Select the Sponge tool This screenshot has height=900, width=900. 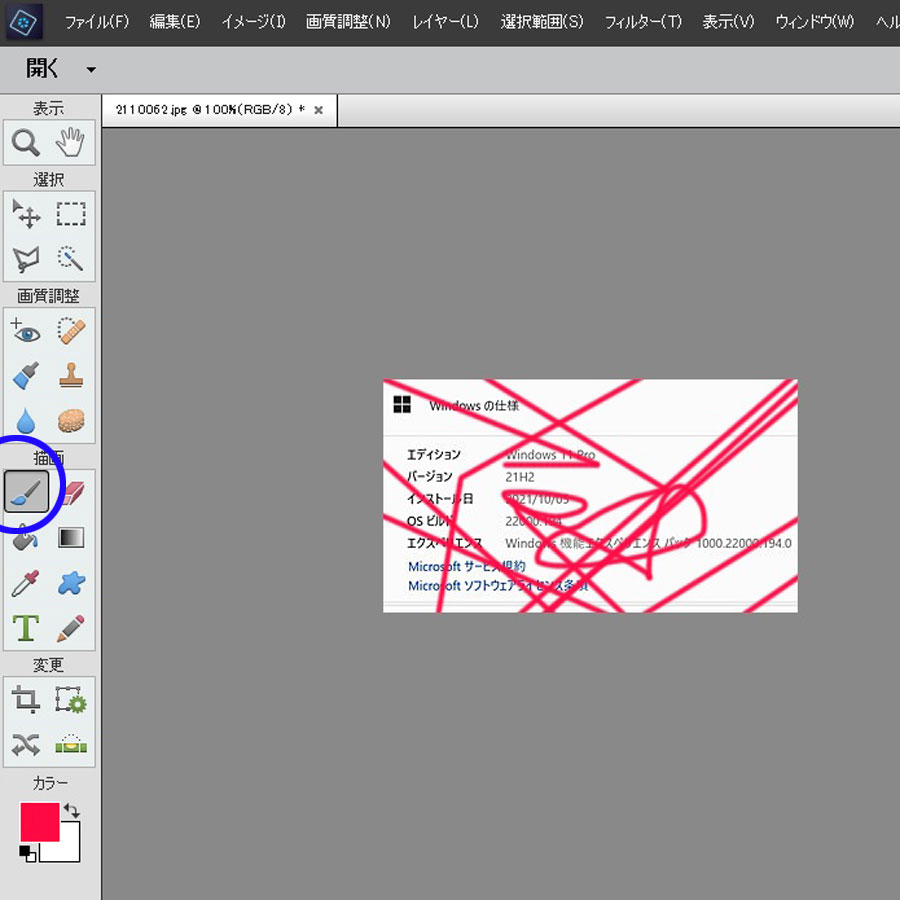point(71,421)
